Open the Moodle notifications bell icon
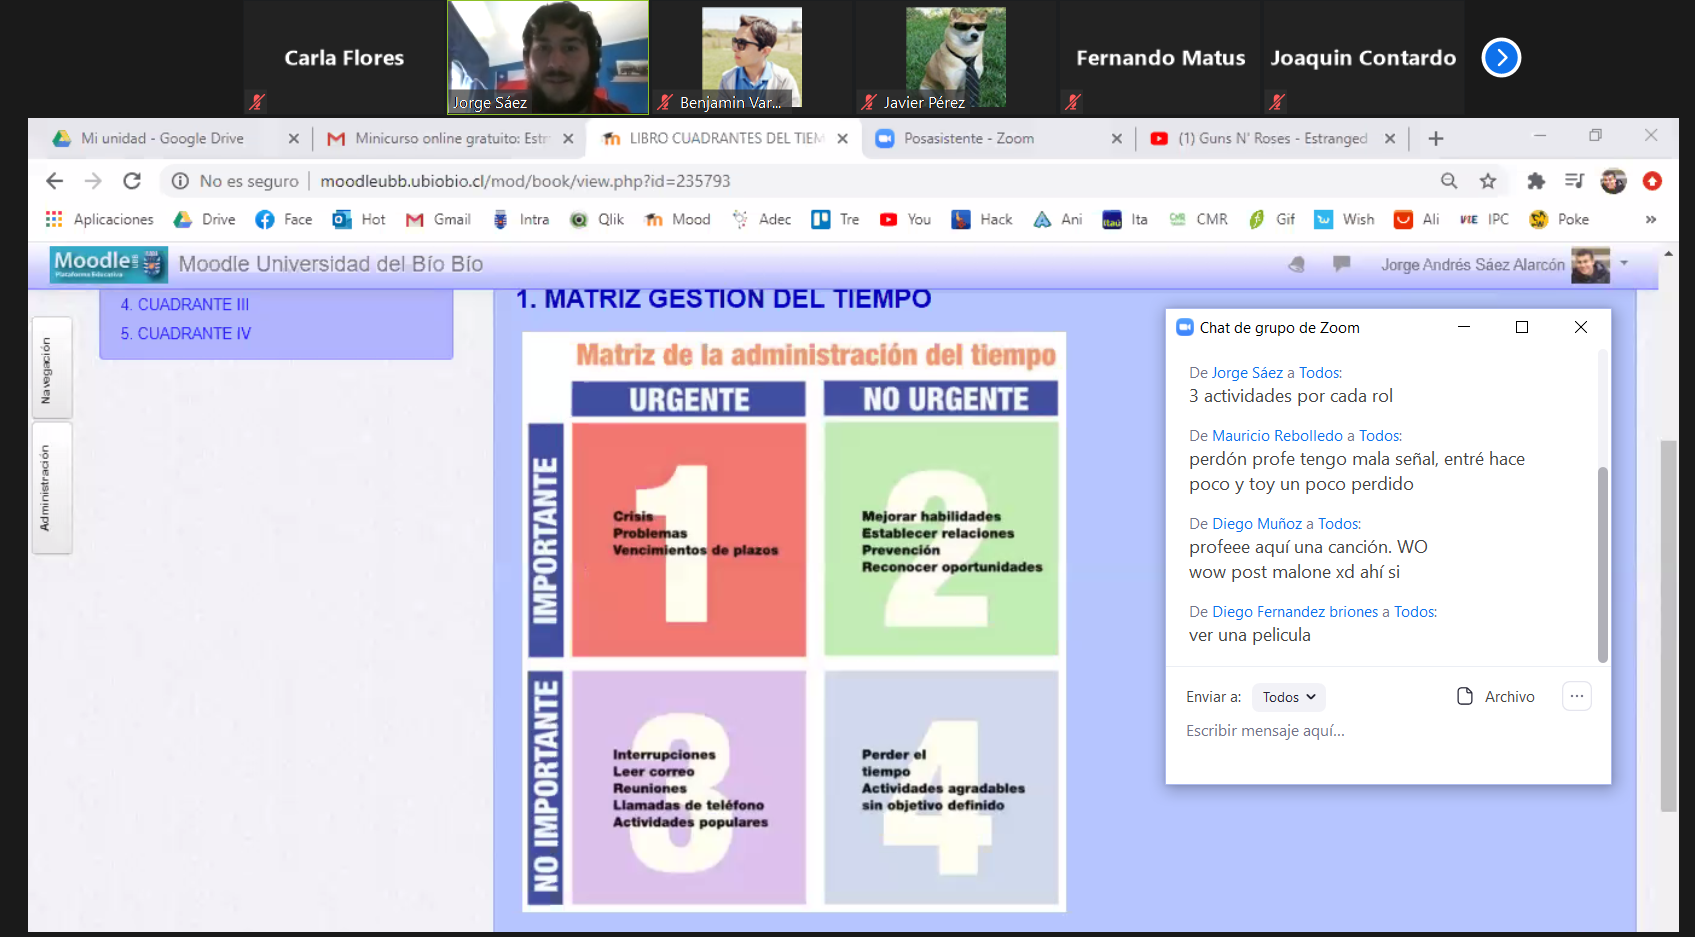 (1297, 264)
